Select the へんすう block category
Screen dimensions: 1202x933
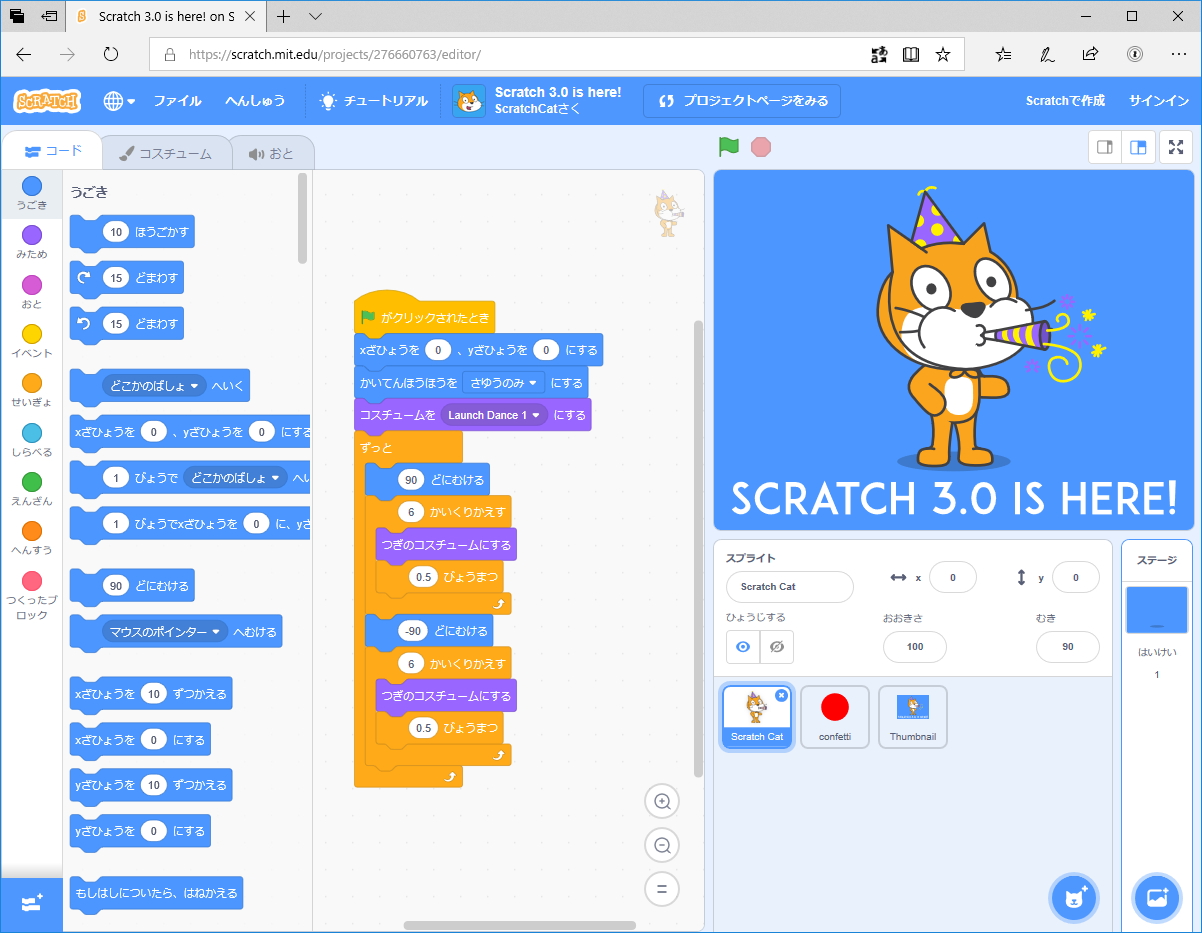(x=31, y=528)
